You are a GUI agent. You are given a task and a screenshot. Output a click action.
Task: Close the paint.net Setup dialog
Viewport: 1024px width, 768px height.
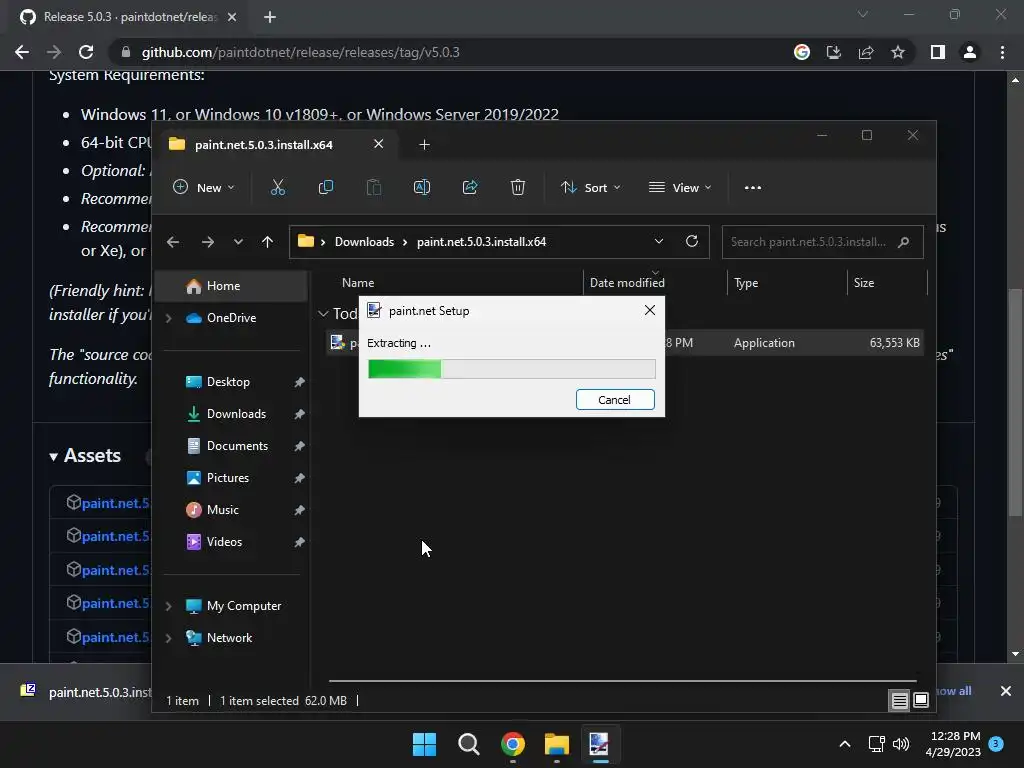[x=650, y=310]
